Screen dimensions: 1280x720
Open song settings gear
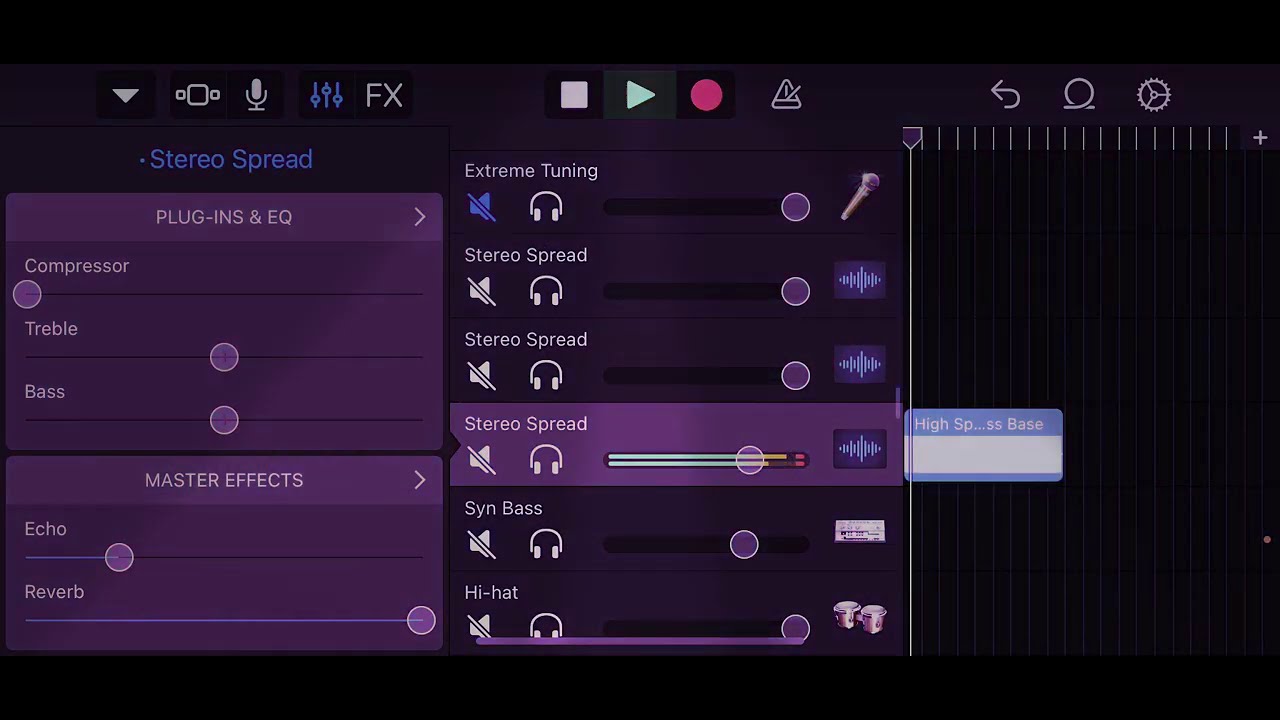point(1154,95)
